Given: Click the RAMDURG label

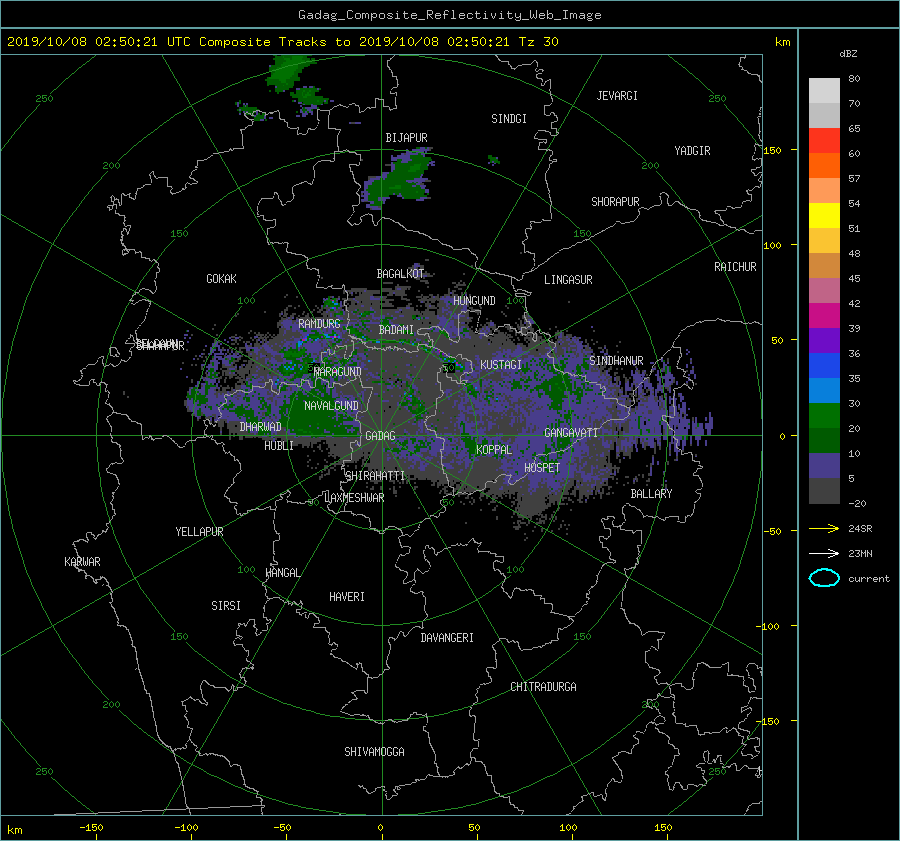Looking at the screenshot, I should pyautogui.click(x=319, y=324).
